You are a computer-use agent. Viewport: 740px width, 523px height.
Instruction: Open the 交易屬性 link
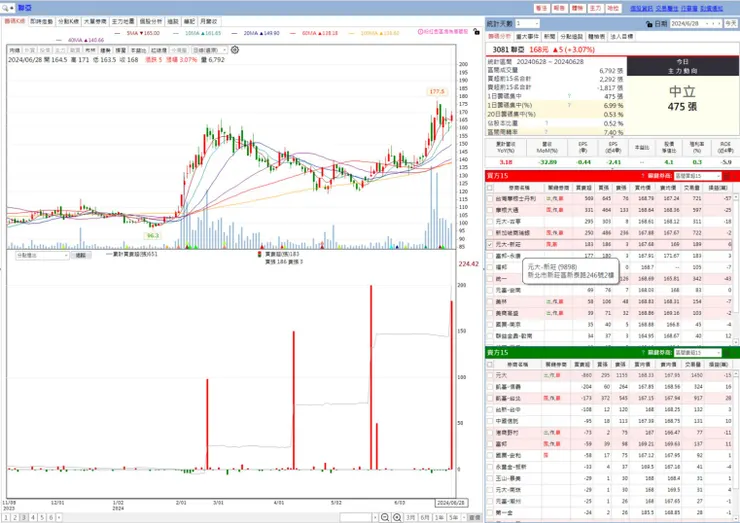pos(666,8)
